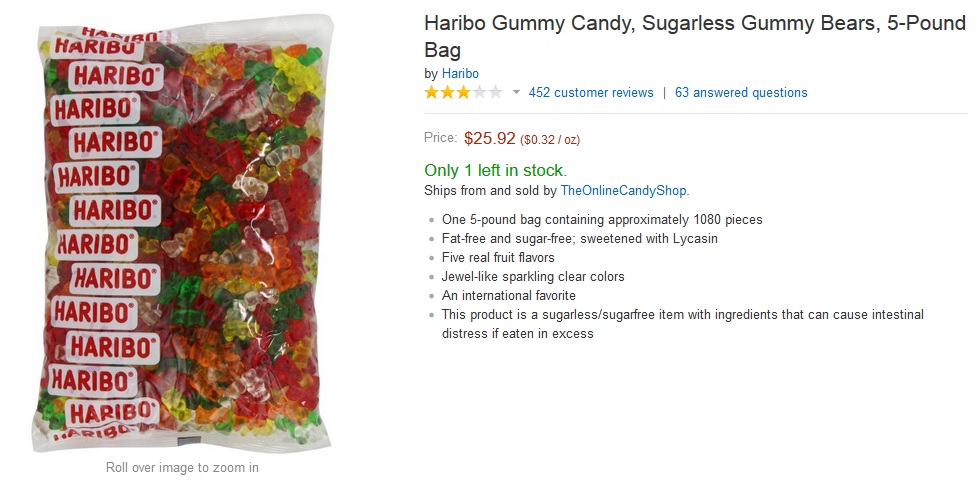Viewport: 980px width, 483px height.
Task: Open the 452 customer reviews link
Action: (591, 92)
